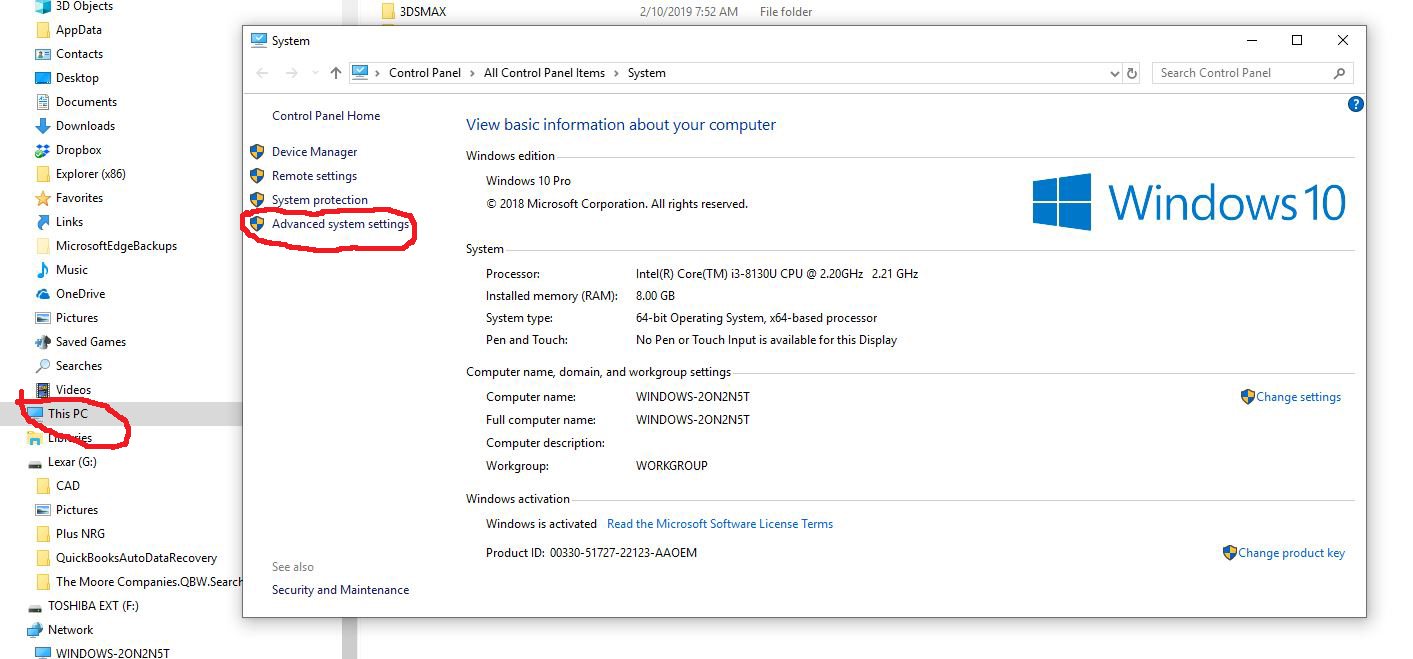The width and height of the screenshot is (1413, 659).
Task: Select Plus NRG folder in sidebar
Action: point(80,534)
